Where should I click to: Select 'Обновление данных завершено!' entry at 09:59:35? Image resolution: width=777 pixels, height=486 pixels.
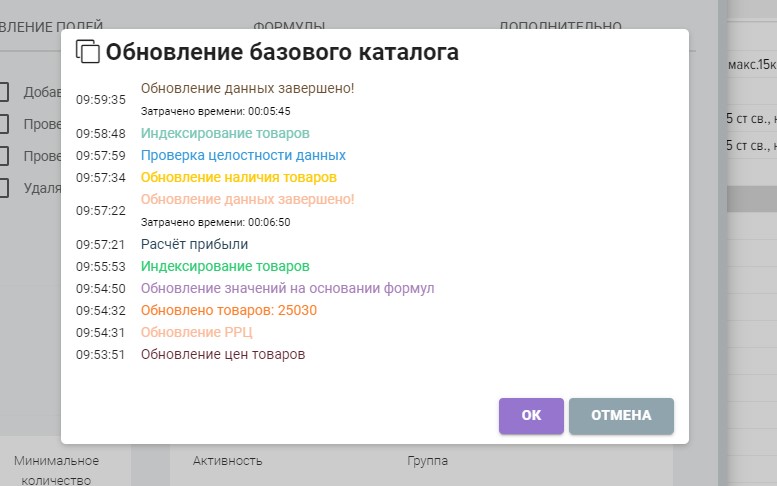247,89
